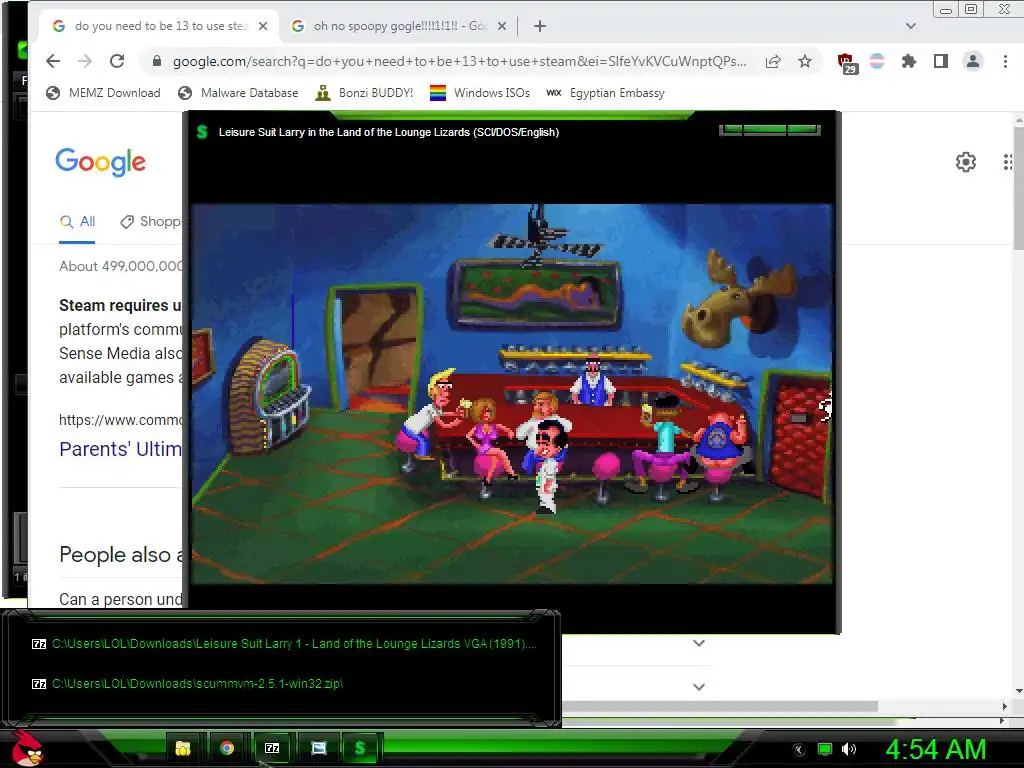Open Chrome profile avatar
Screen dimensions: 1024x768
point(972,61)
